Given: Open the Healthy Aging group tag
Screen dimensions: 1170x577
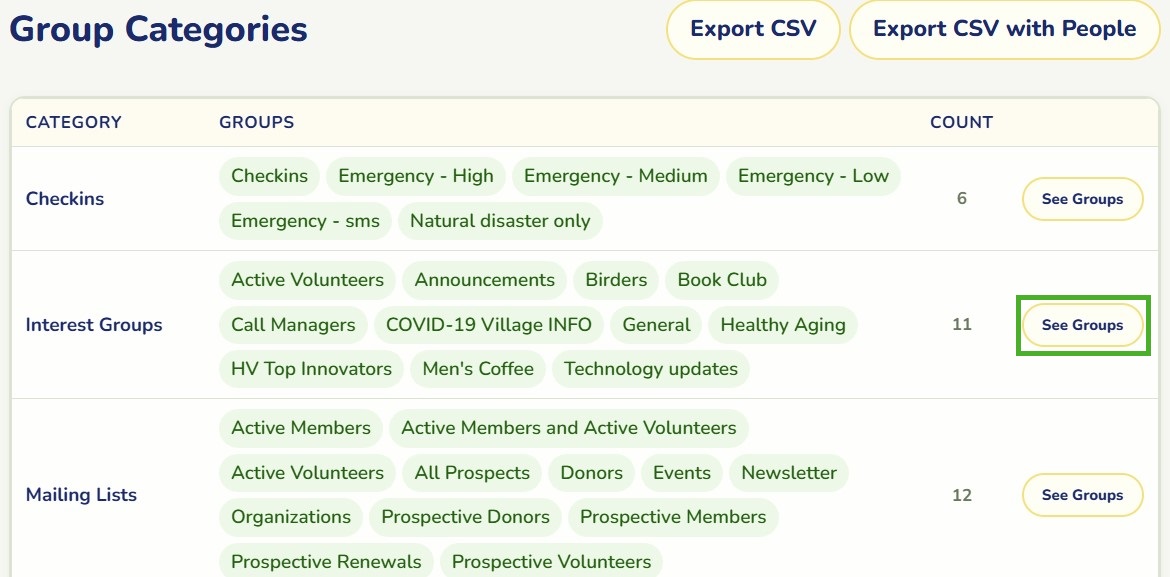Looking at the screenshot, I should [783, 325].
